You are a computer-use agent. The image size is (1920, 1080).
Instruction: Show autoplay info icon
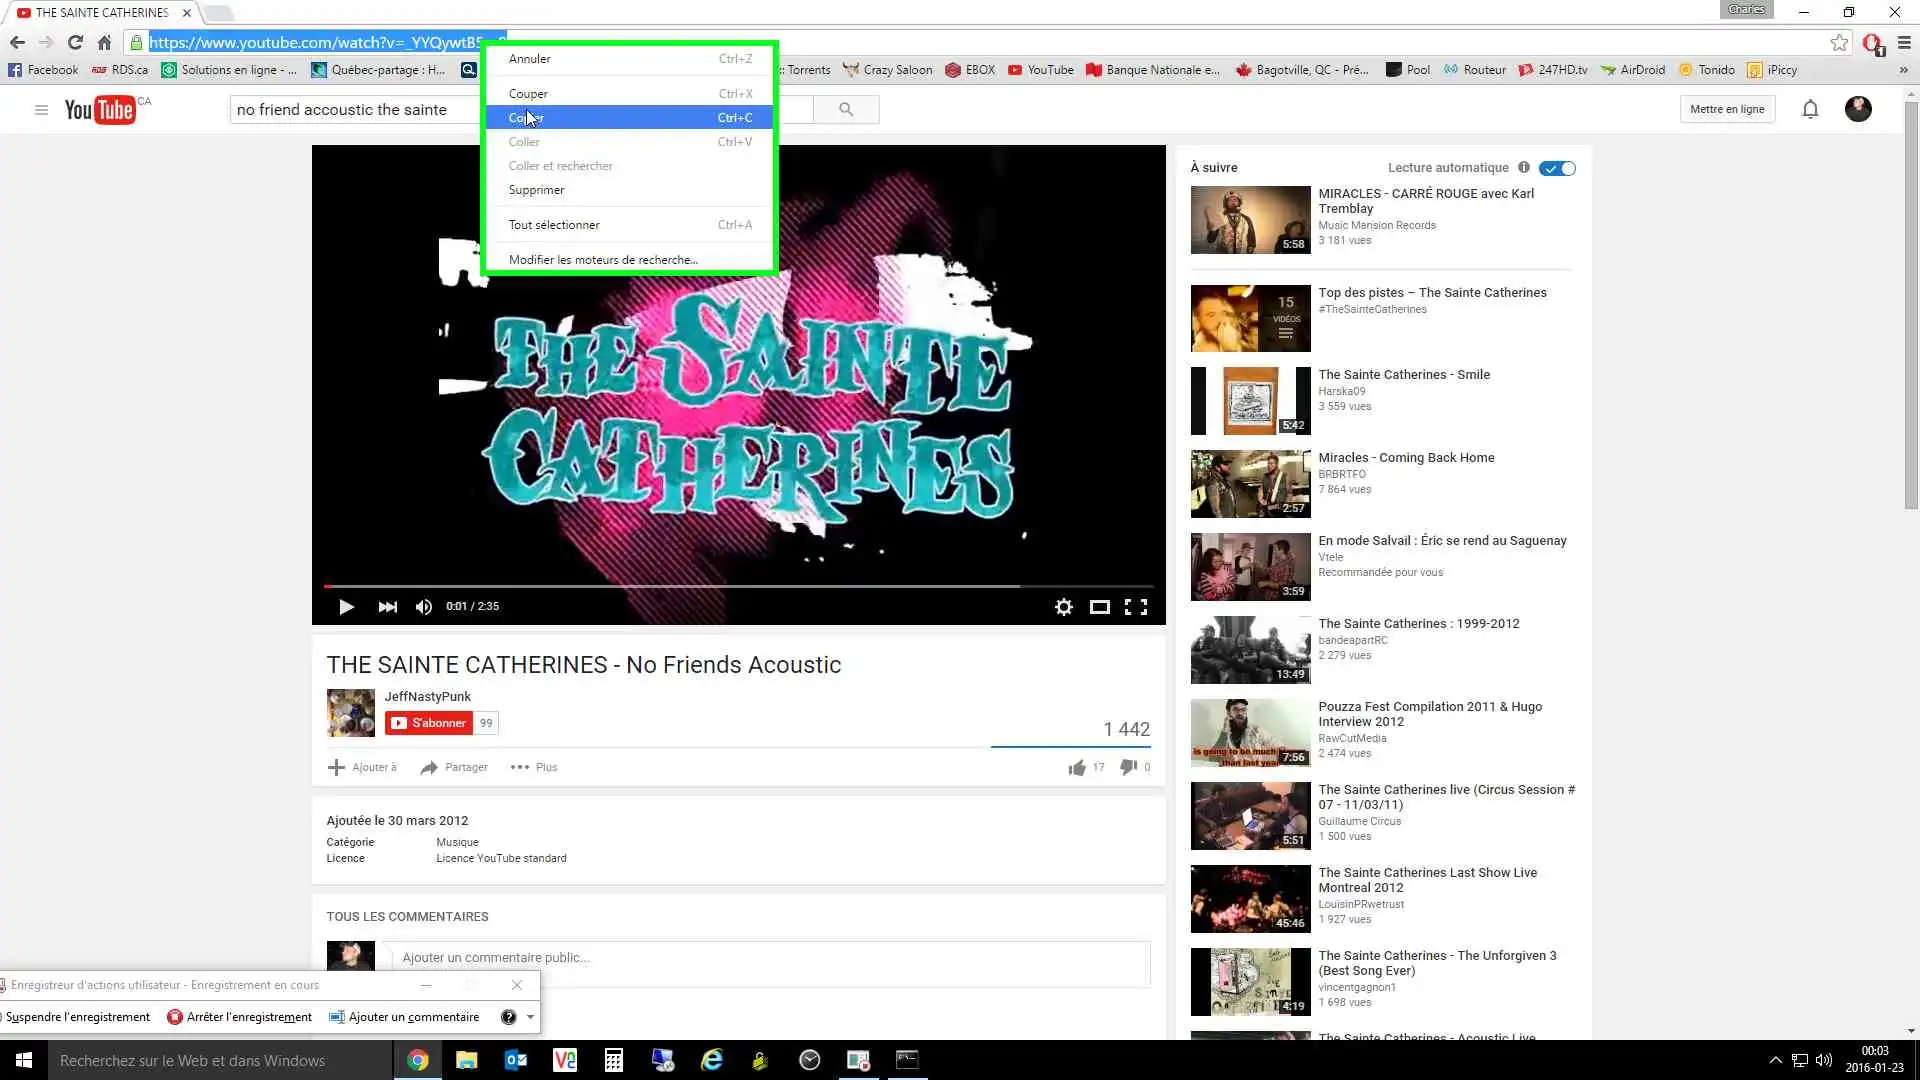tap(1524, 167)
